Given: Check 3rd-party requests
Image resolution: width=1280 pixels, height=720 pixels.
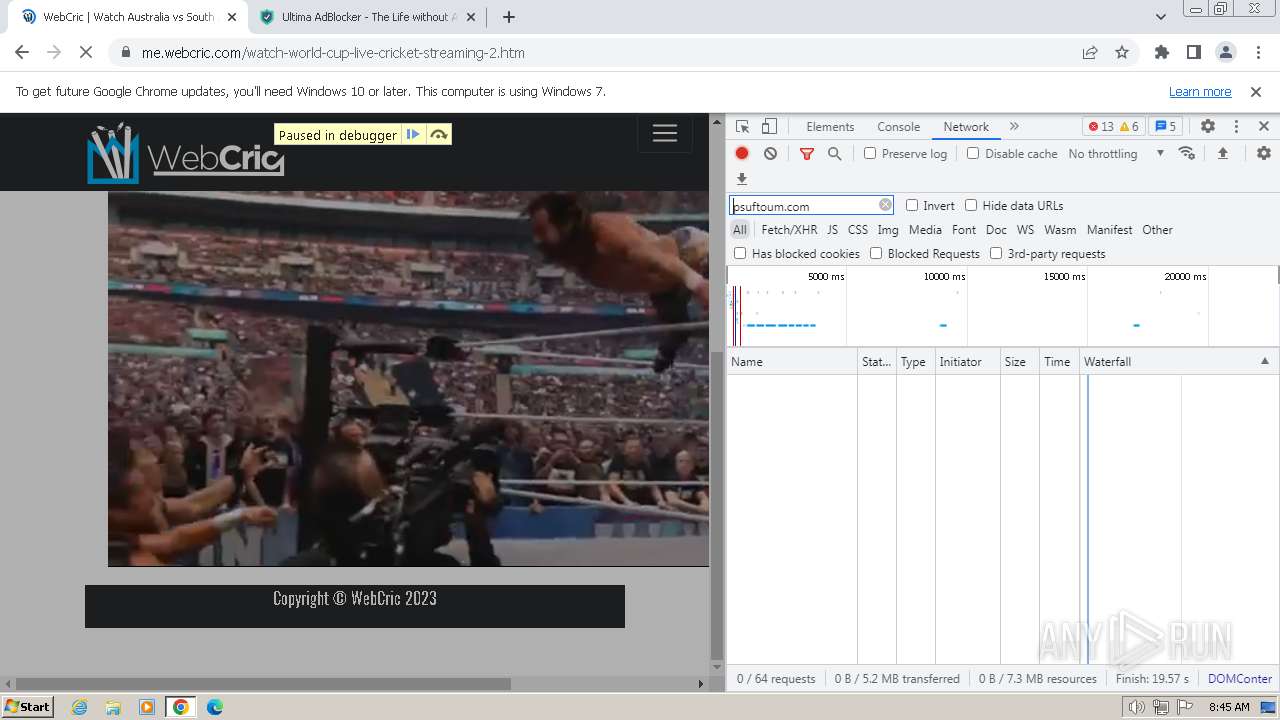Looking at the screenshot, I should pos(996,253).
